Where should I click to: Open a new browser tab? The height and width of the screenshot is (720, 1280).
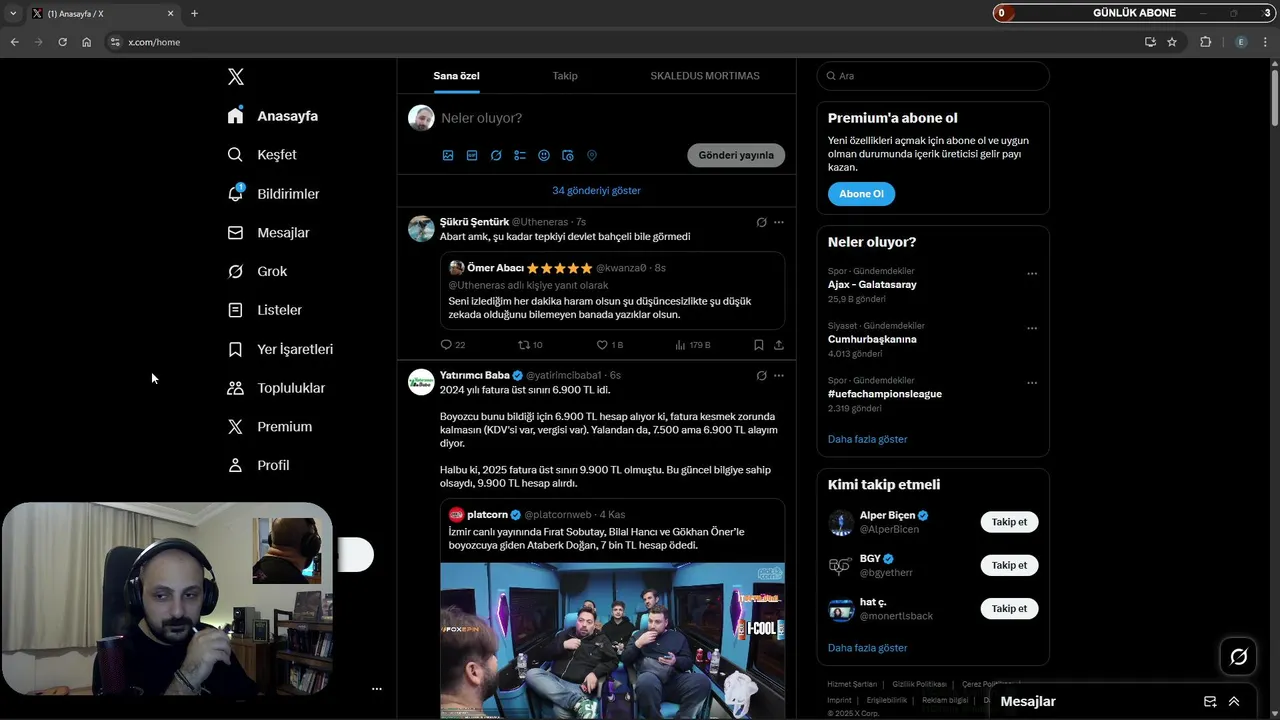coord(194,14)
